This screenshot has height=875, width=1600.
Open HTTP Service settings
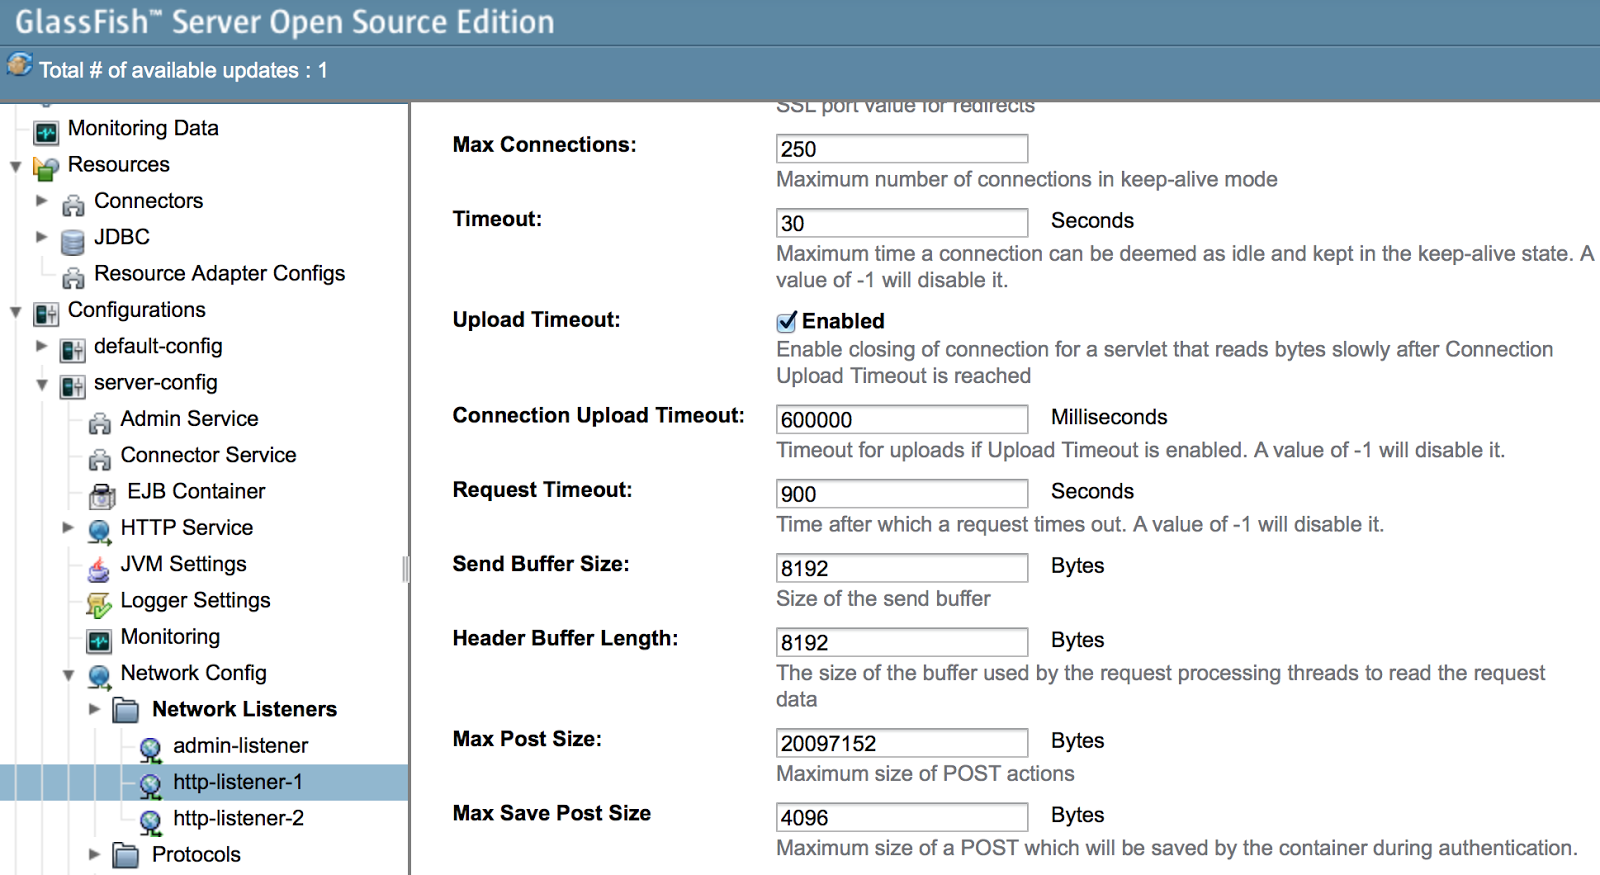[x=187, y=527]
